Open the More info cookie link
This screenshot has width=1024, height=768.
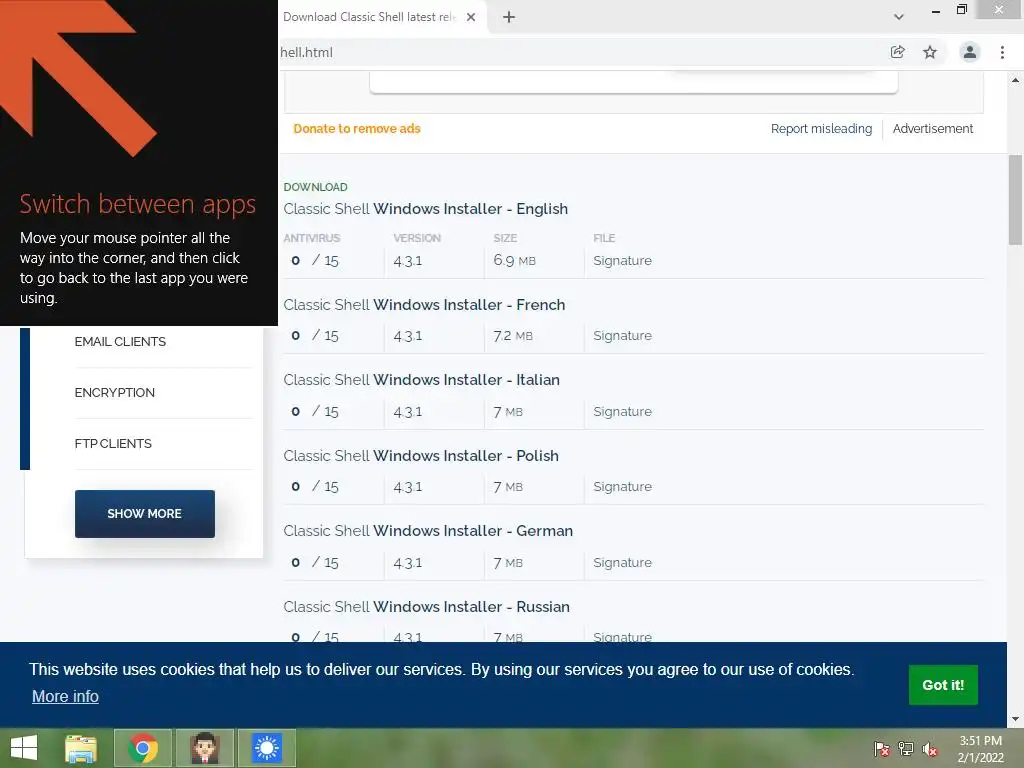(65, 697)
